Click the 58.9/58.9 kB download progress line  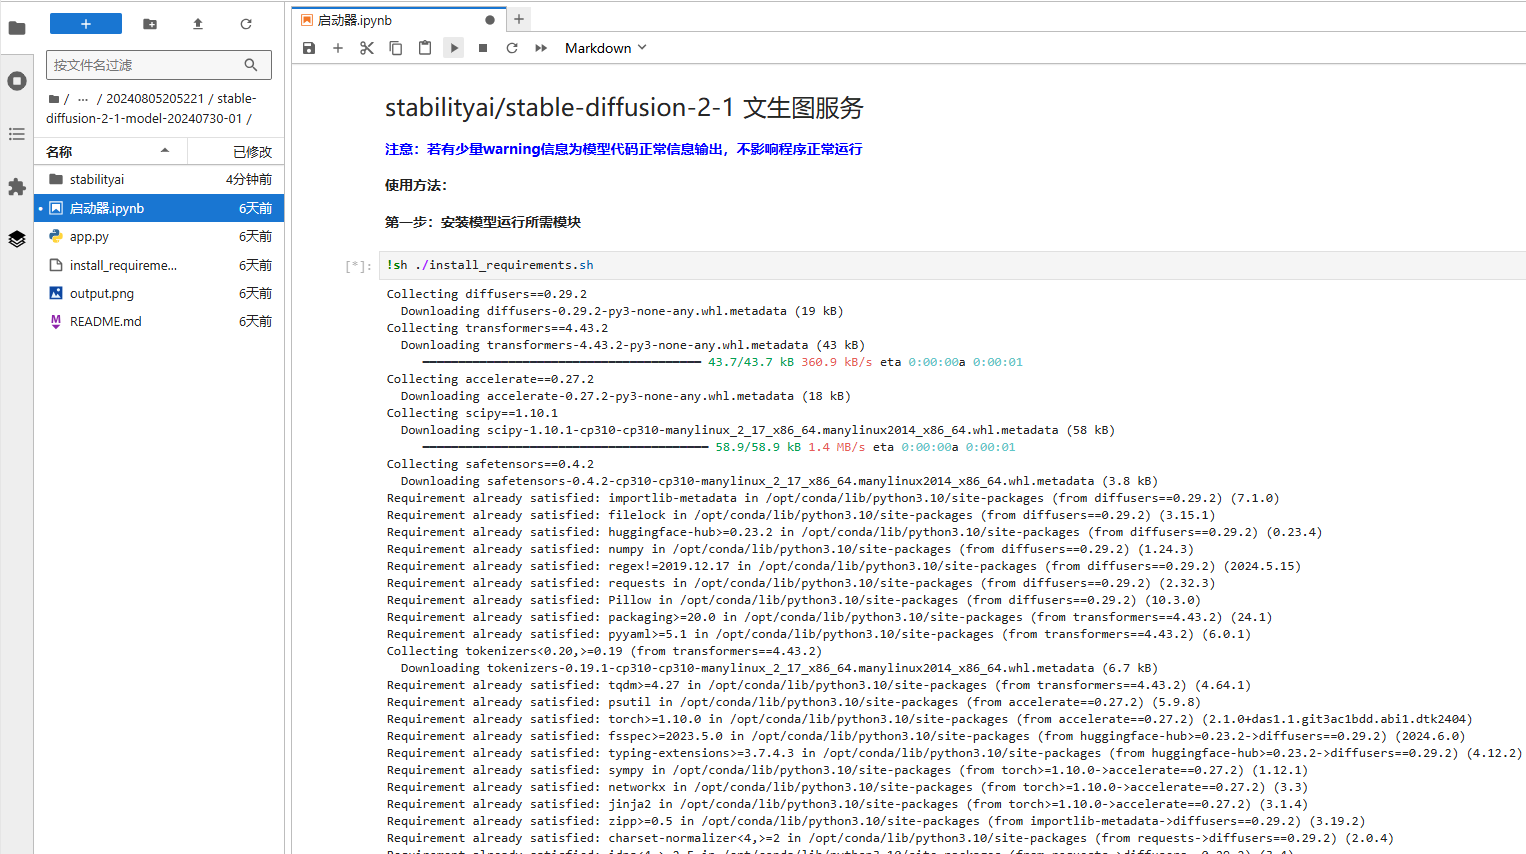(718, 447)
